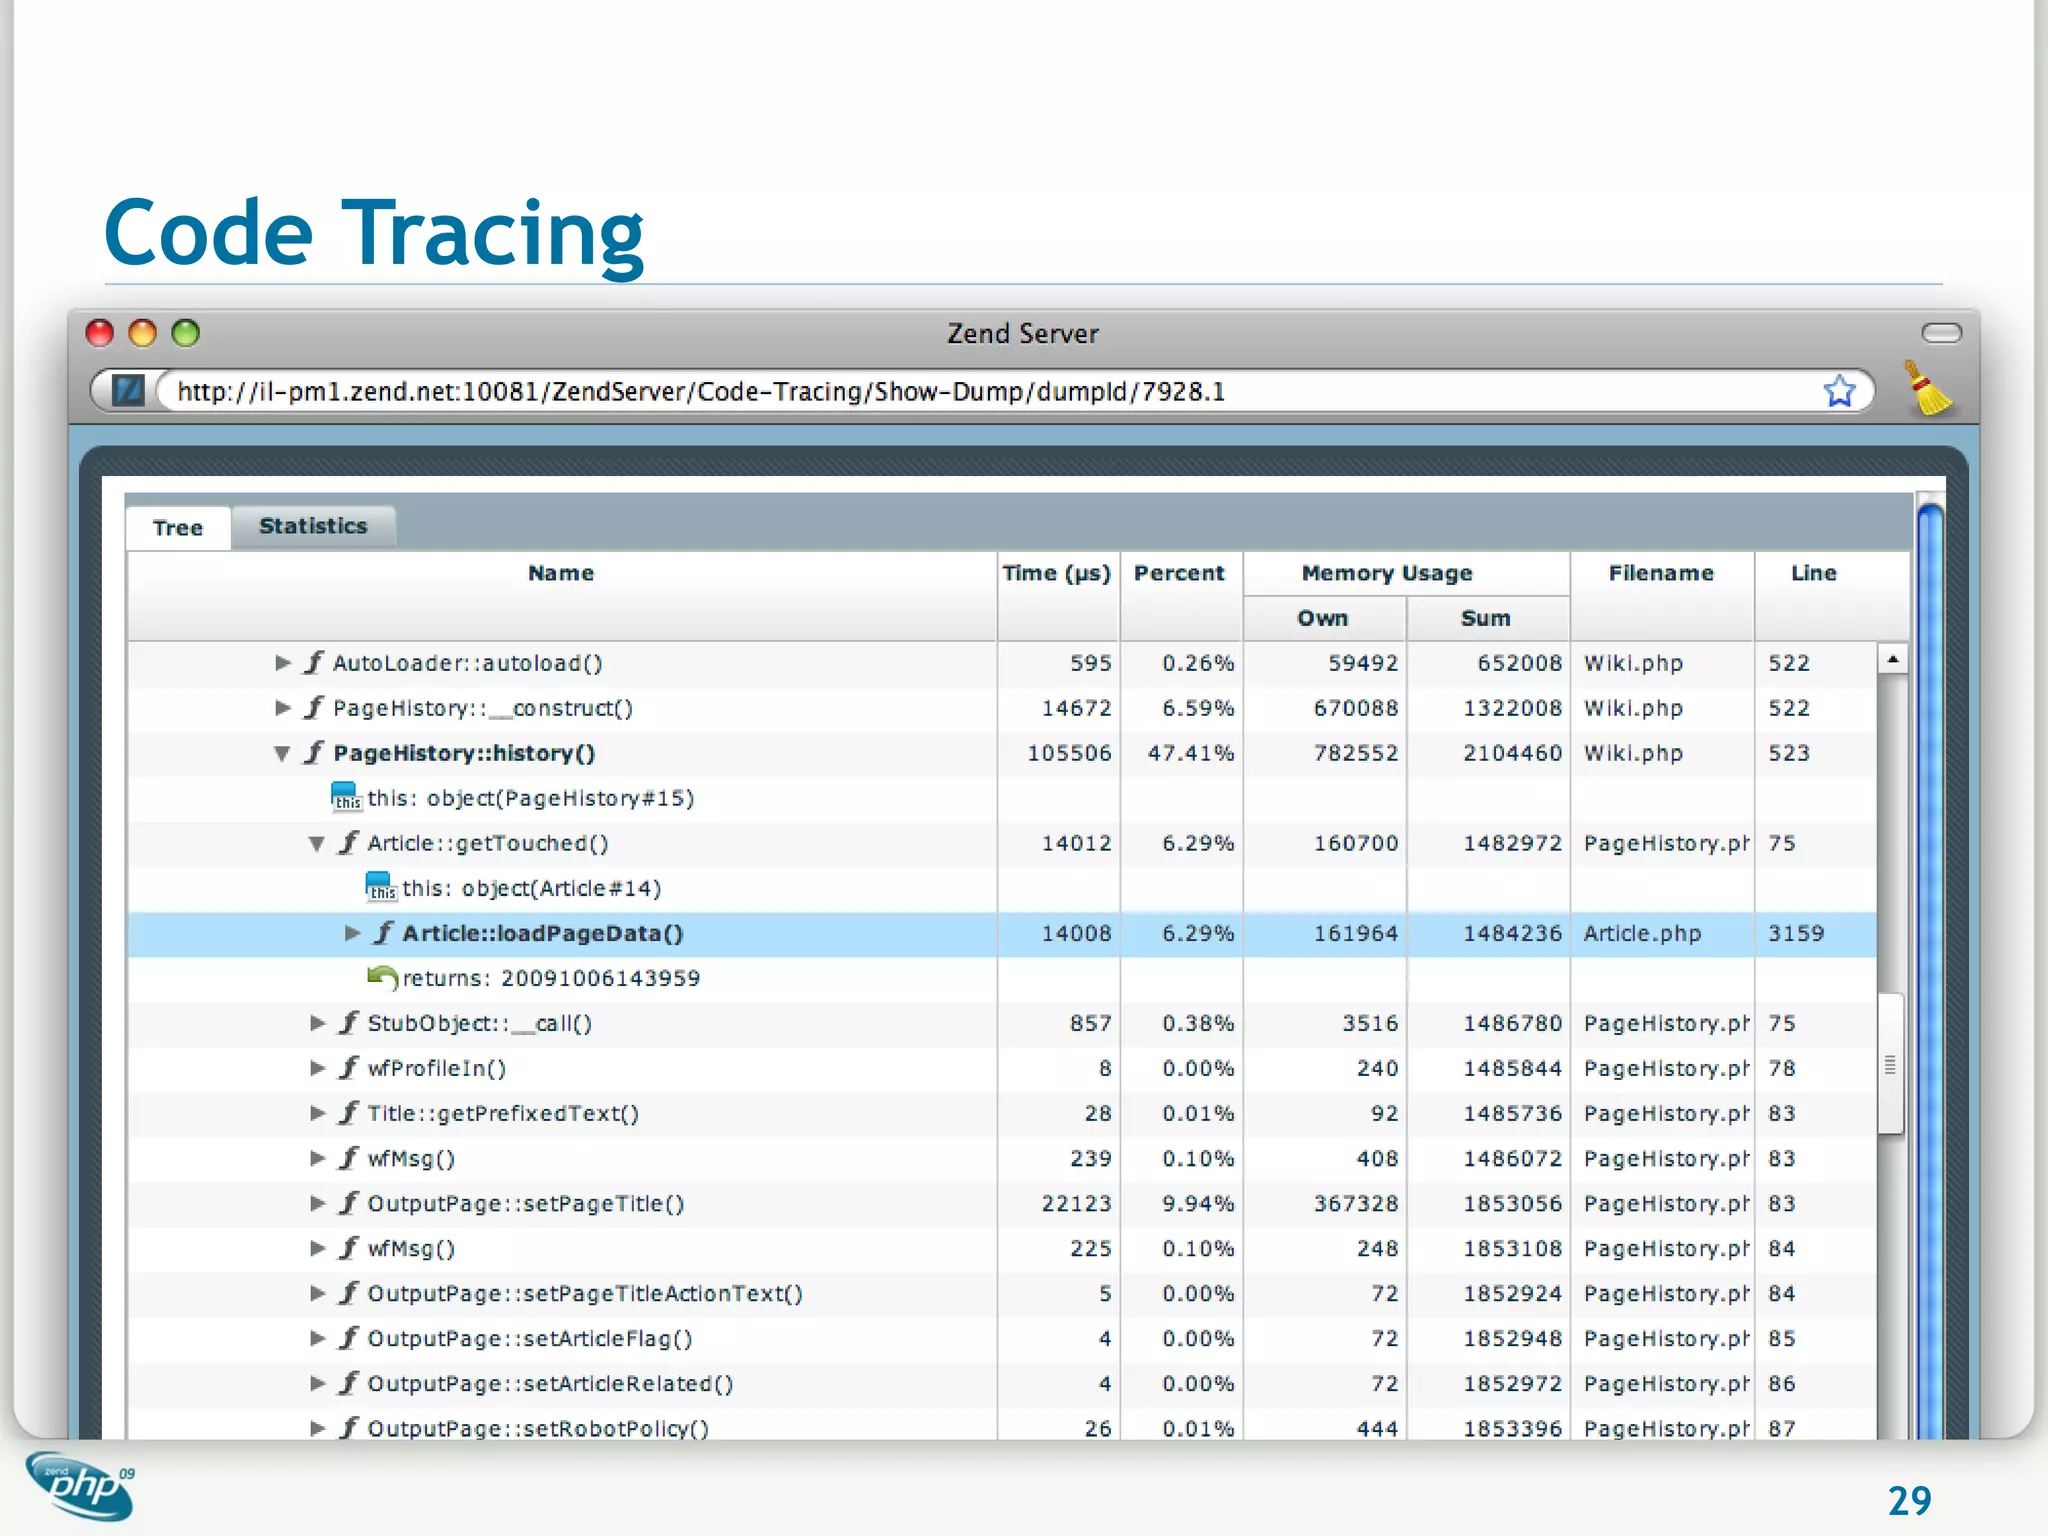2048x1536 pixels.
Task: Click function icon of Article::loadPageData()
Action: (383, 932)
